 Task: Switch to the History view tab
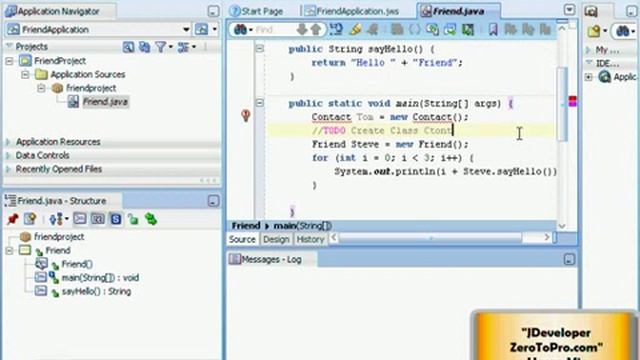310,239
